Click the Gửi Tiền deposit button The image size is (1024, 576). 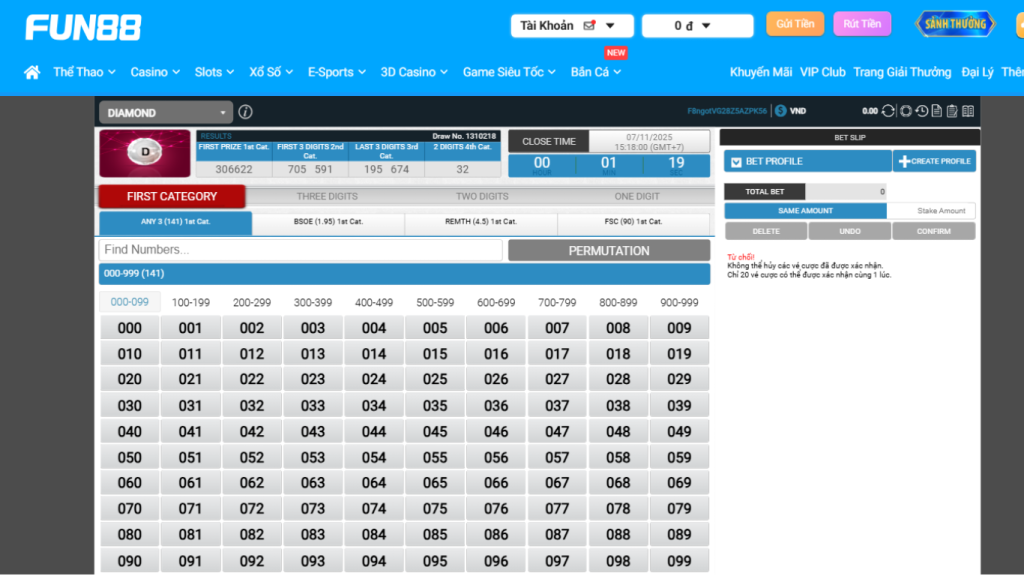coord(795,24)
